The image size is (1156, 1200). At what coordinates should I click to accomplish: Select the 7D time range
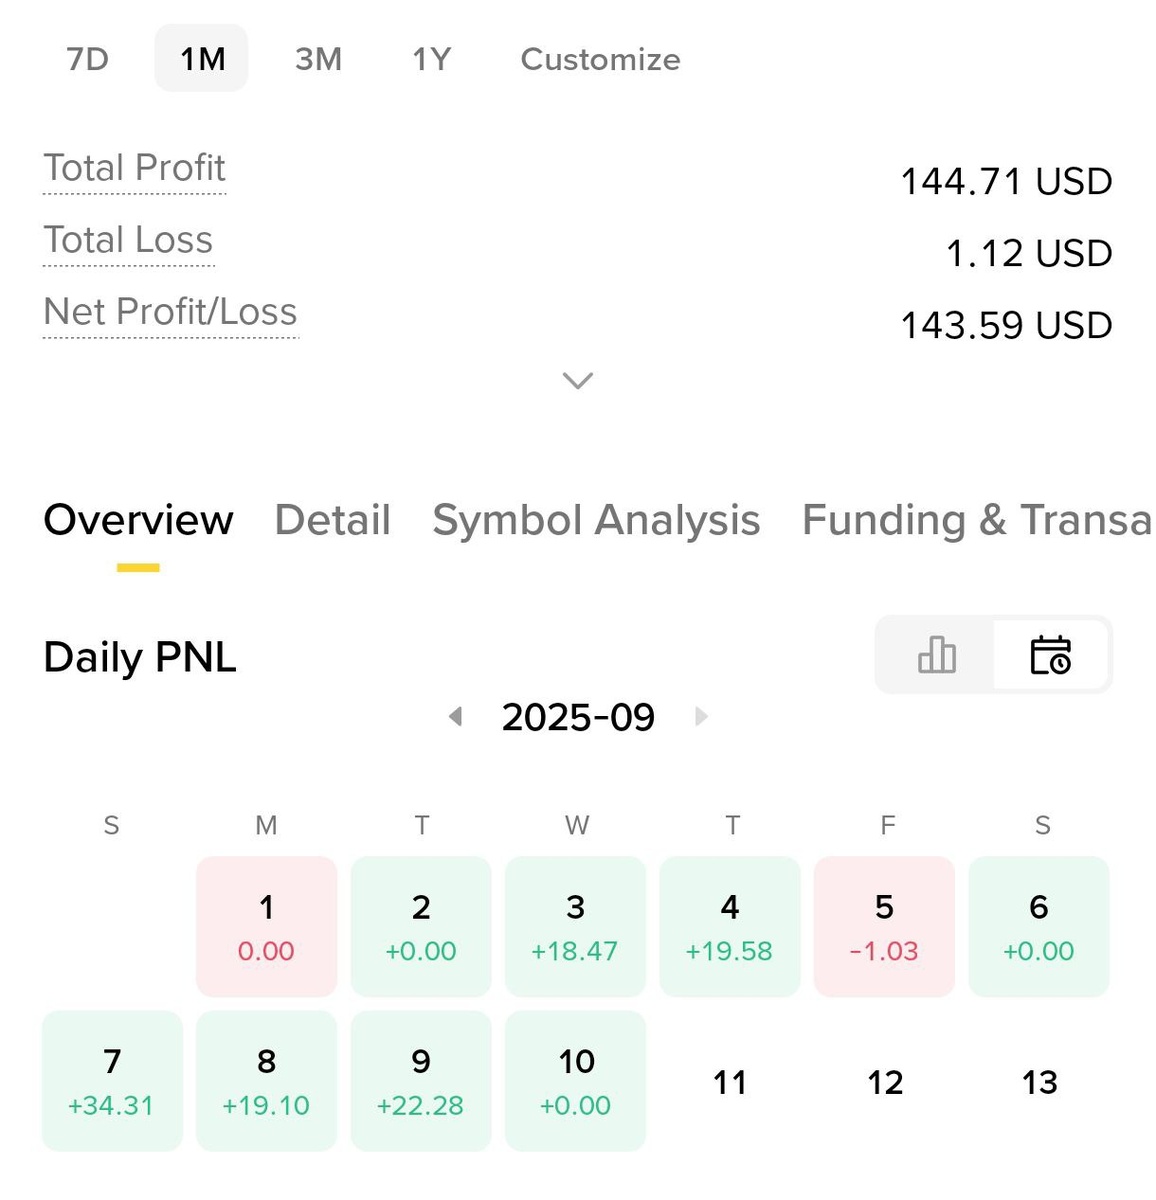click(88, 59)
